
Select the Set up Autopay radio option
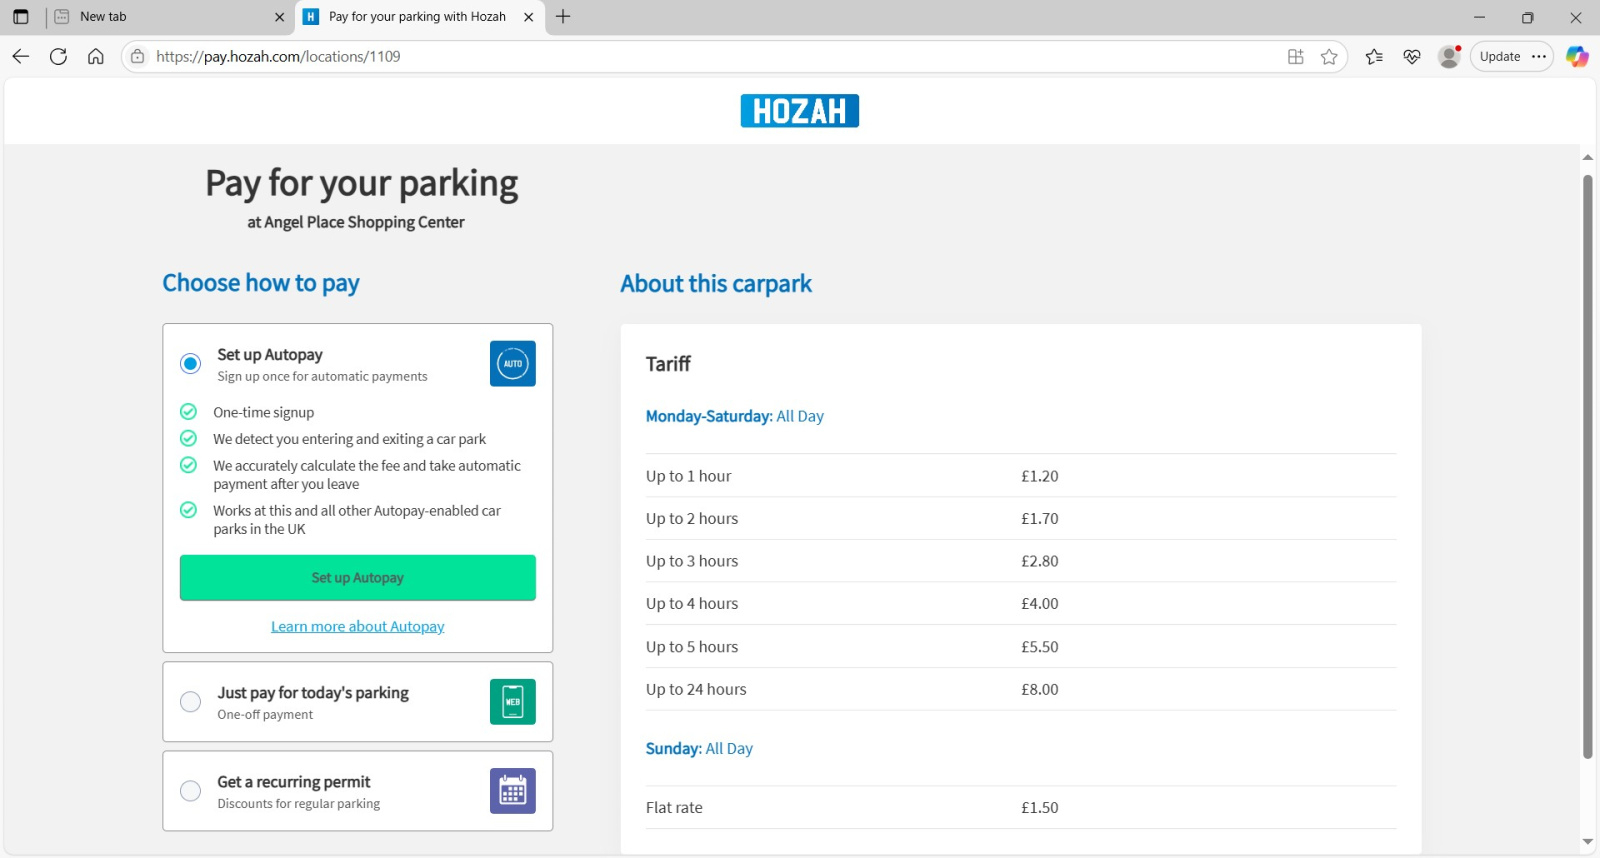click(190, 364)
